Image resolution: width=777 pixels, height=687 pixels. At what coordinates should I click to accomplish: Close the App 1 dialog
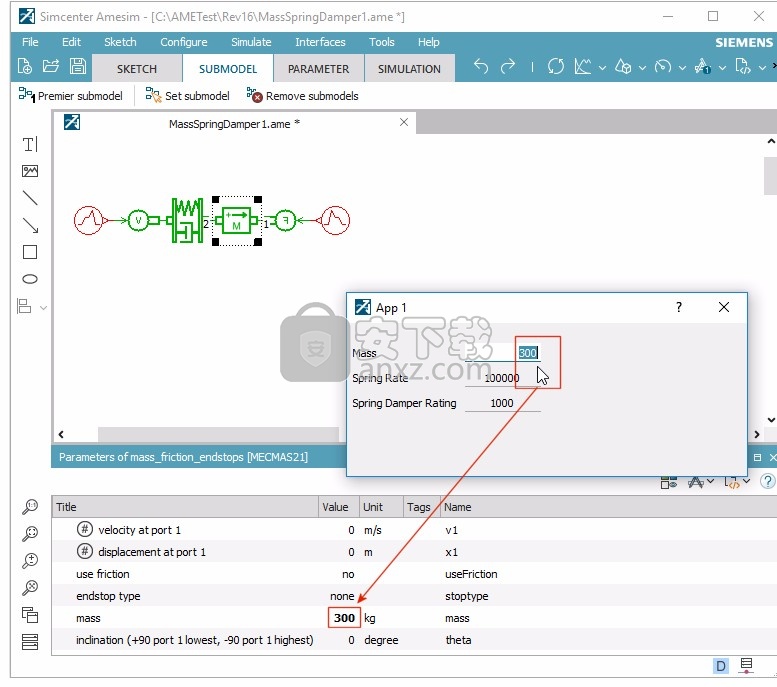coord(723,307)
